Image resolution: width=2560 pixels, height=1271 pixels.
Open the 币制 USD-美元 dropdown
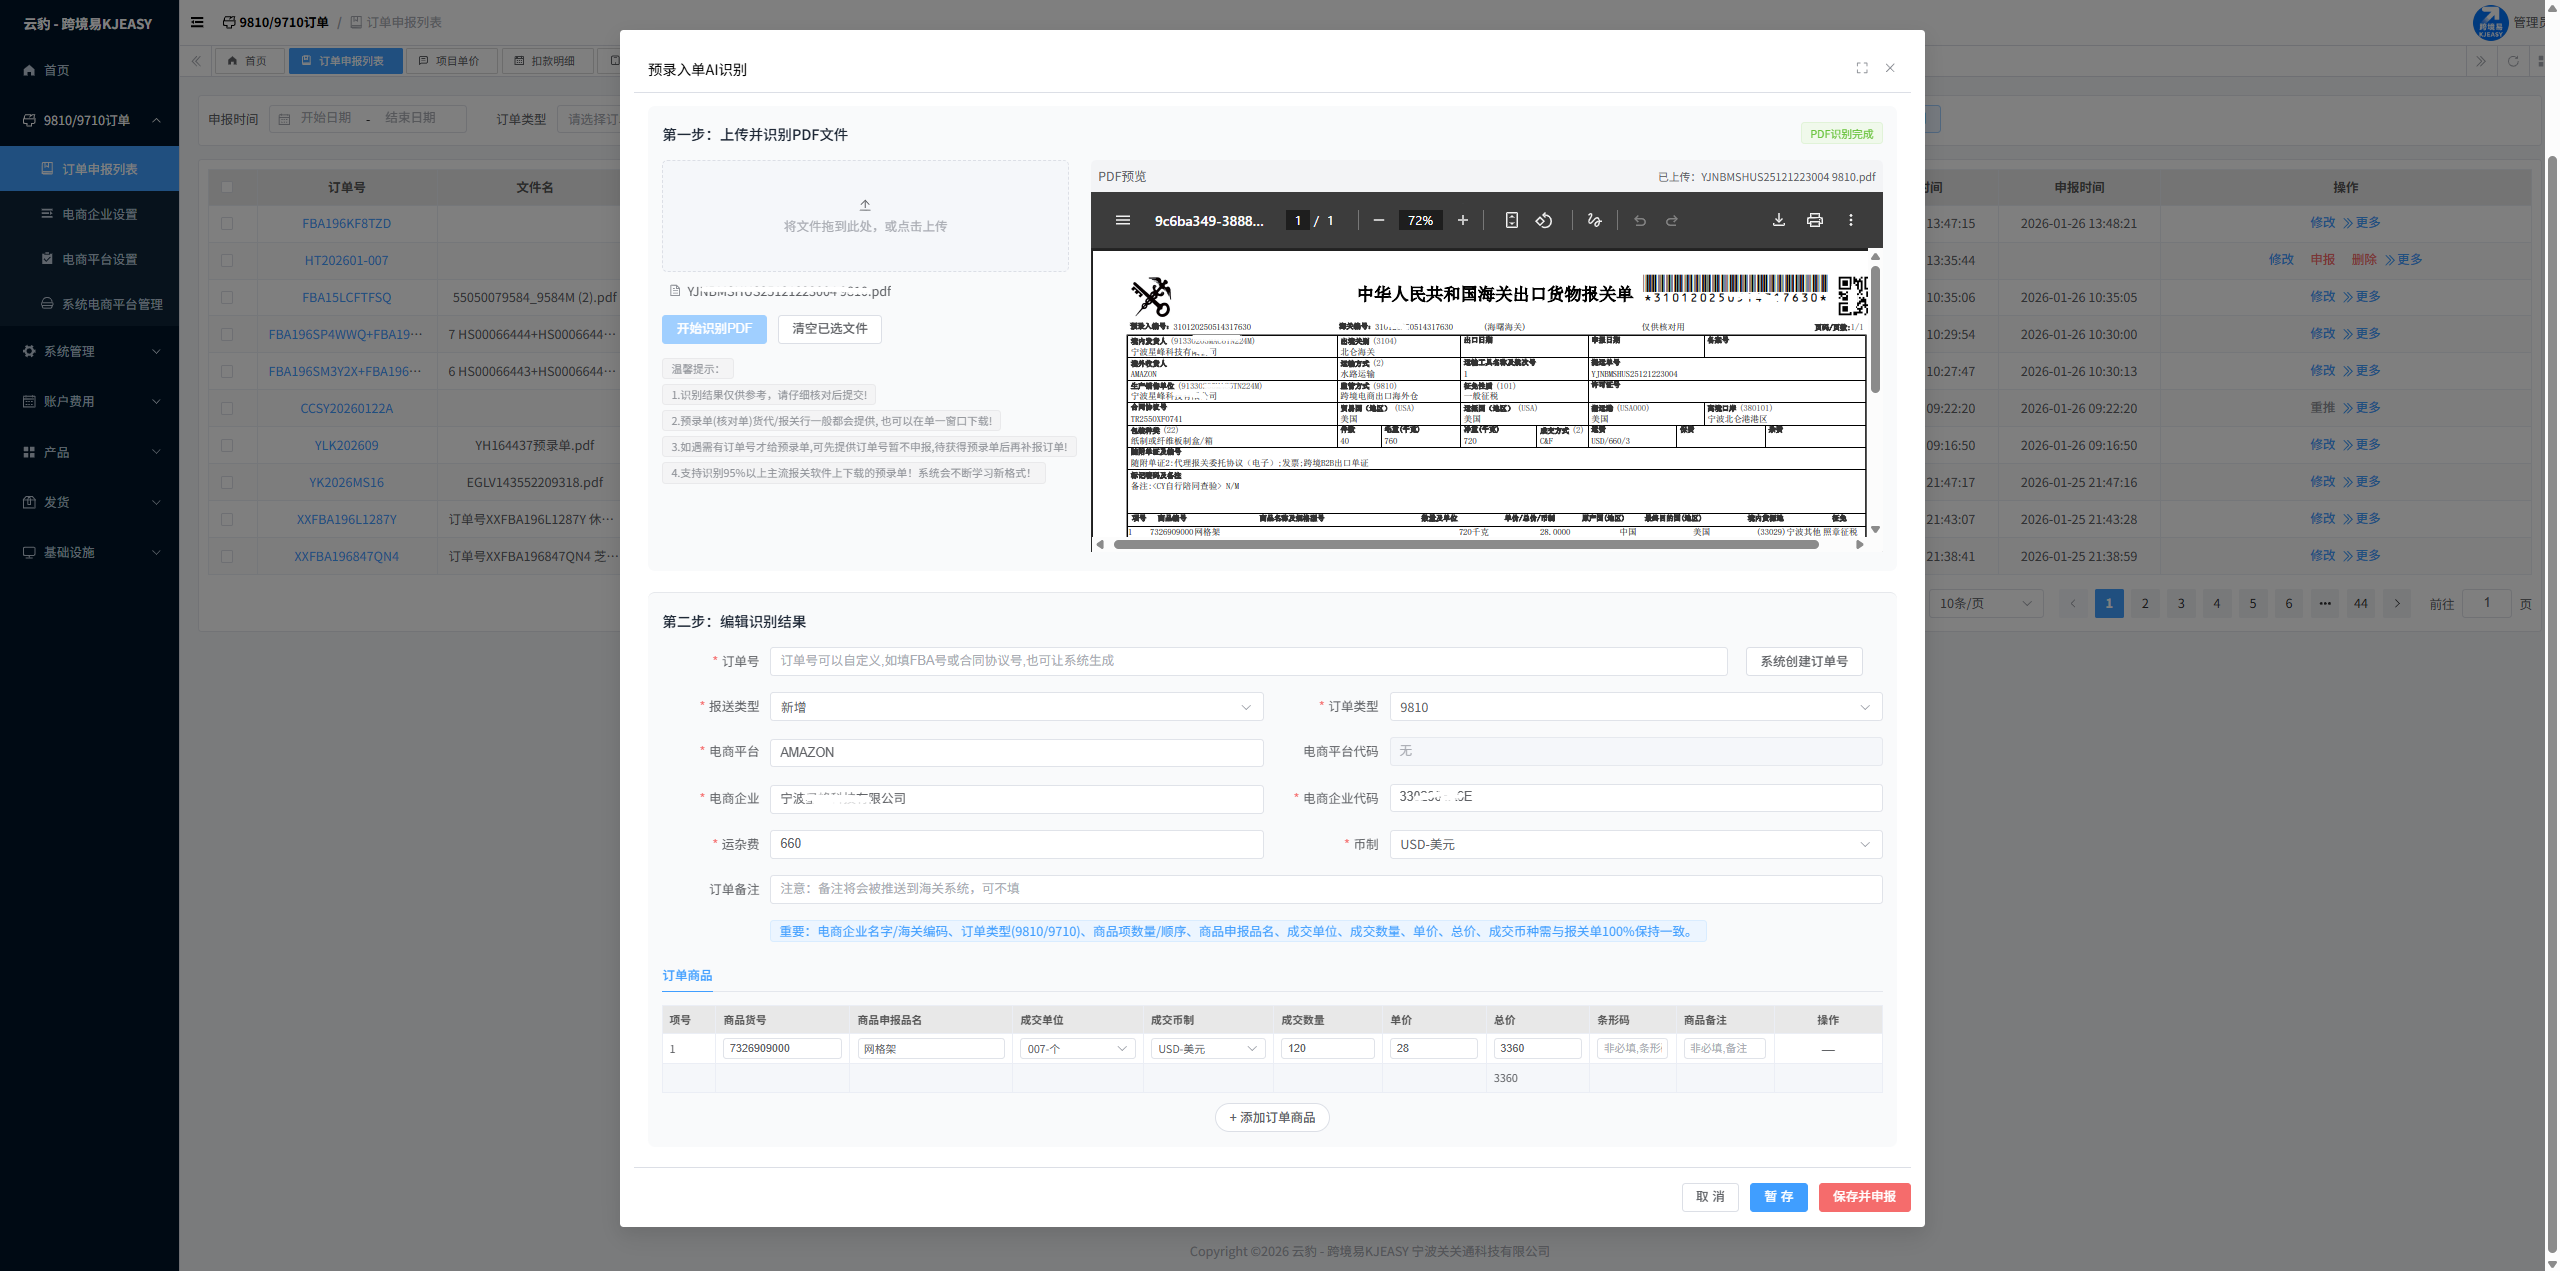click(x=1634, y=844)
